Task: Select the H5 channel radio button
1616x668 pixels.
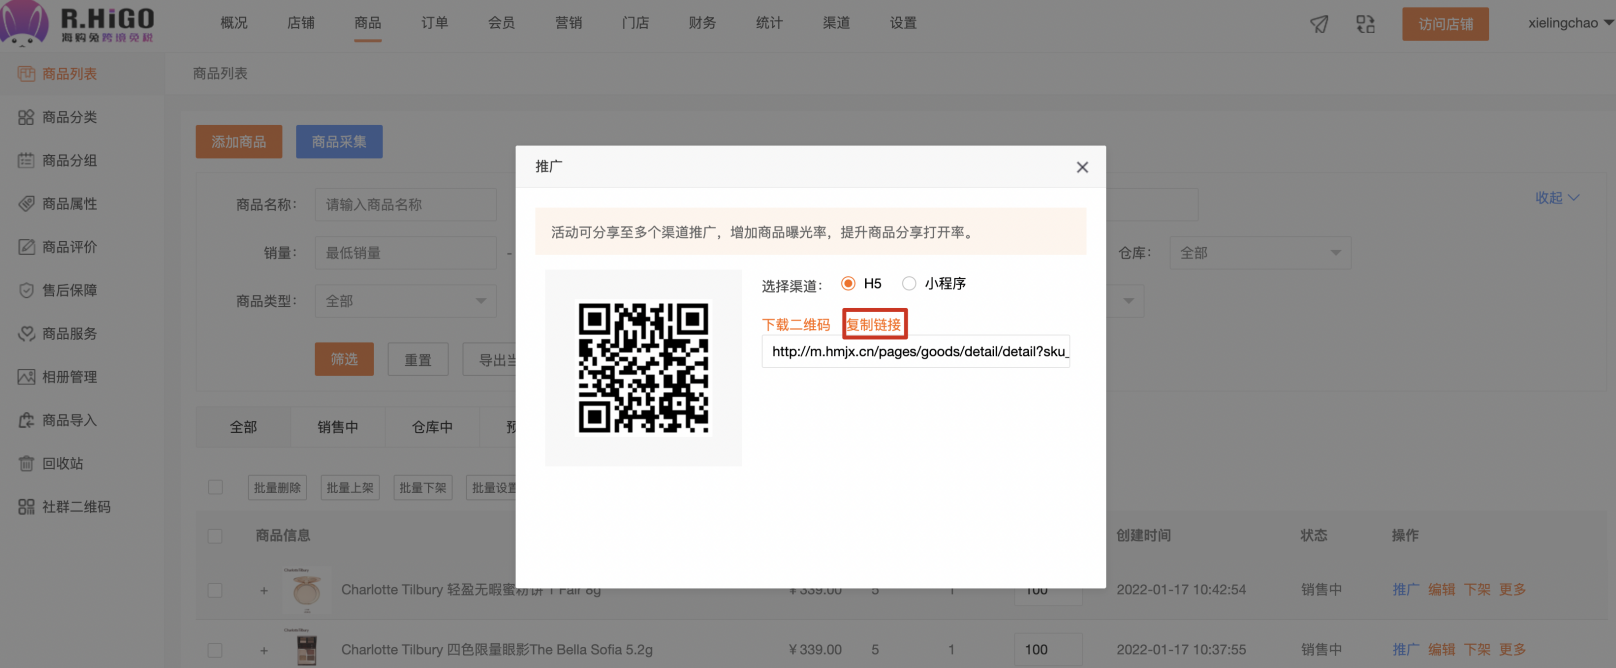Action: pyautogui.click(x=848, y=283)
